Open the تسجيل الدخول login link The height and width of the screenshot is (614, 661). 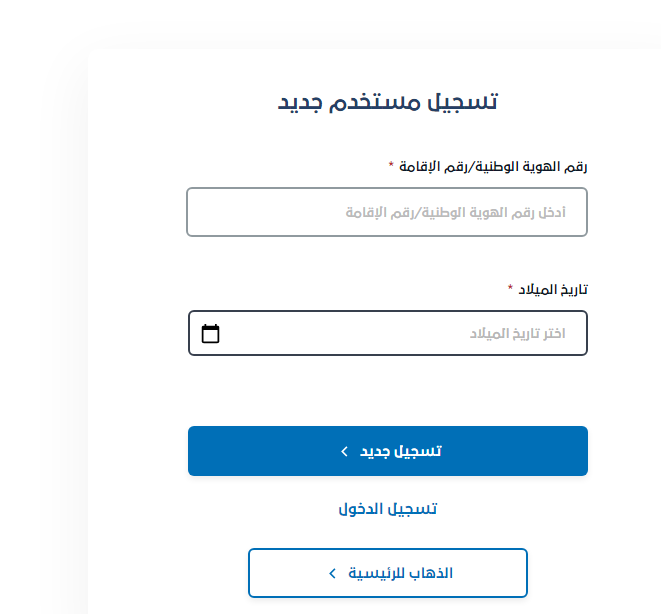(388, 509)
